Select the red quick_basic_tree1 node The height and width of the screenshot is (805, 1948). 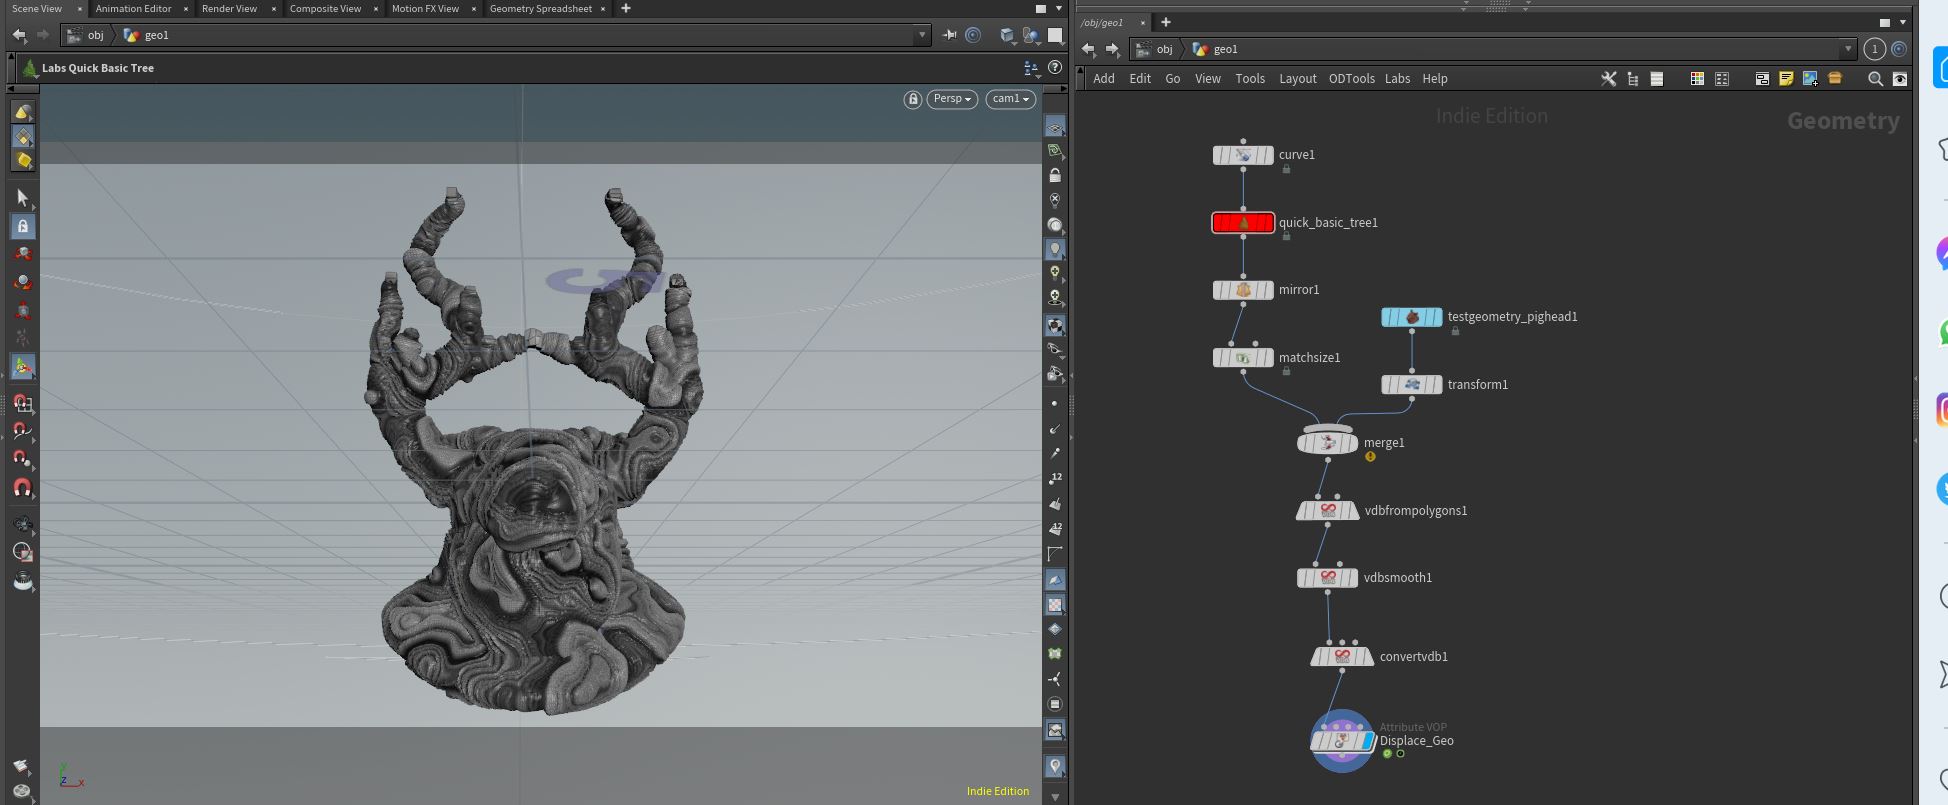(1243, 223)
